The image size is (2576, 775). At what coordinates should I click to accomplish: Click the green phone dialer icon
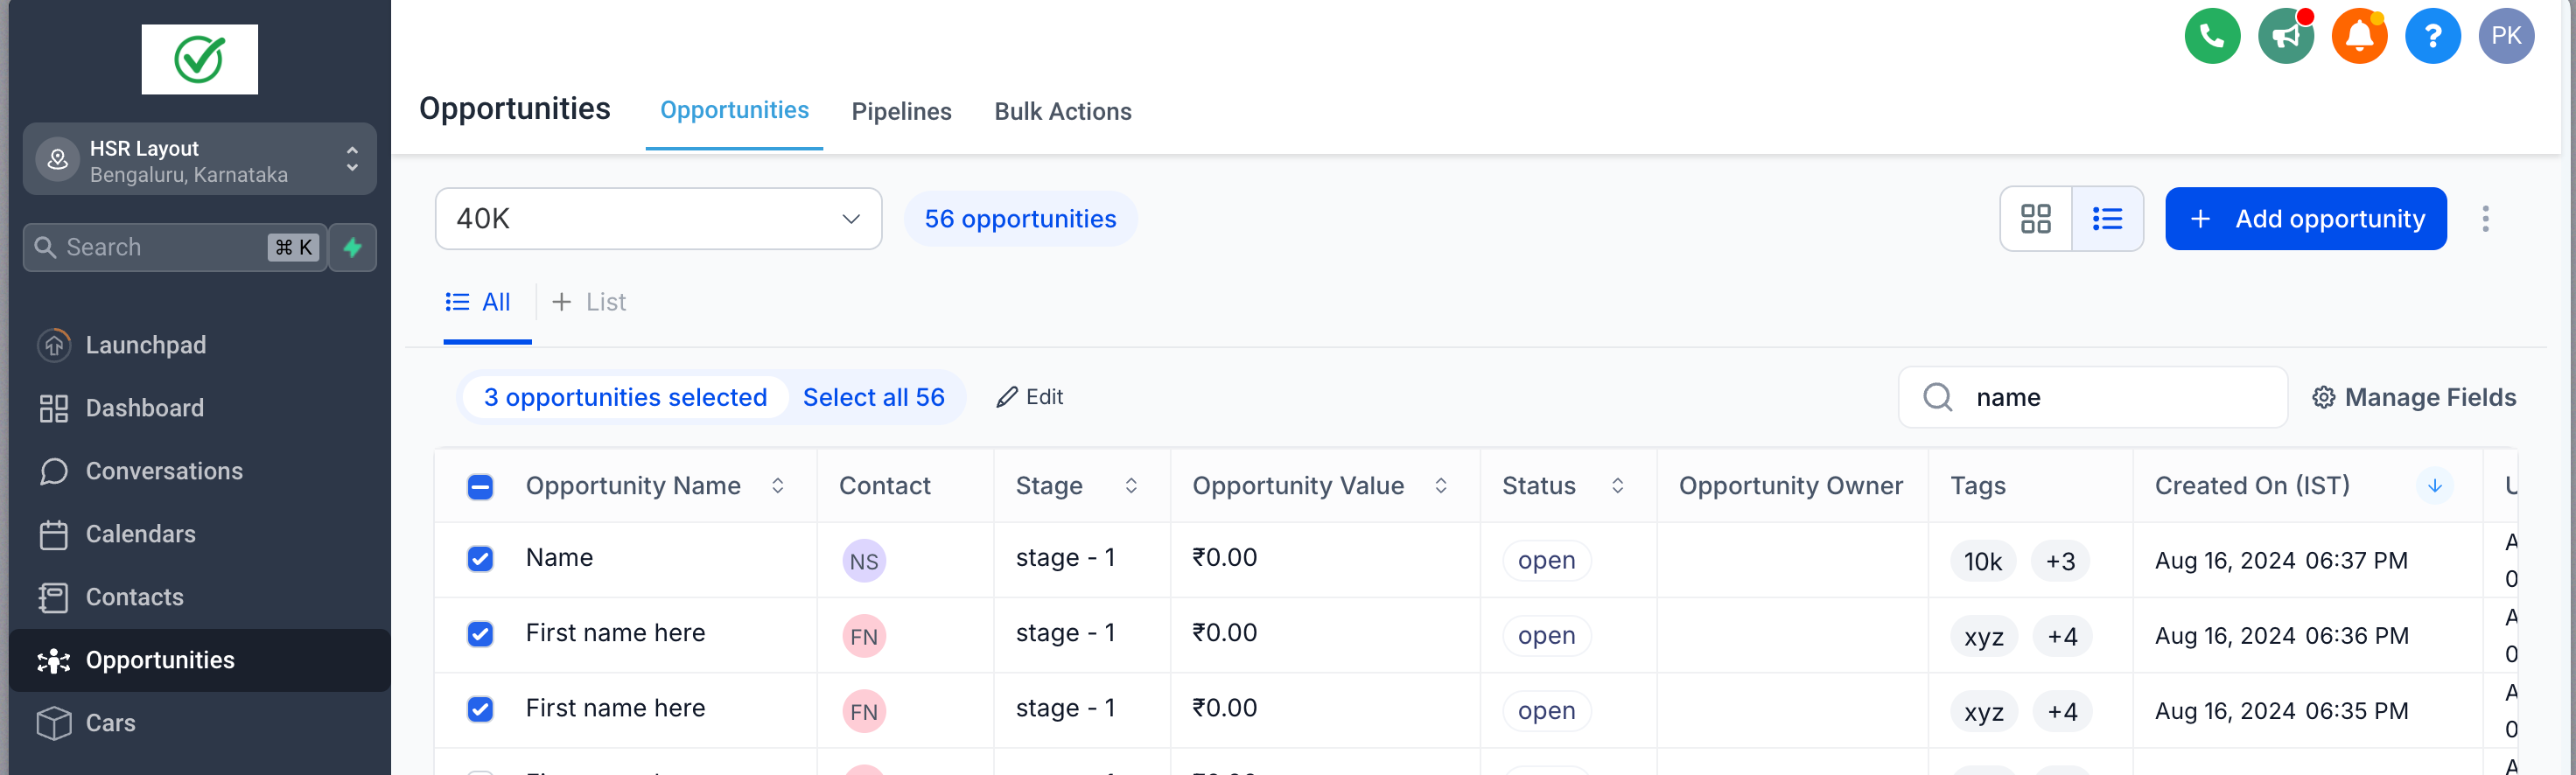coord(2212,36)
